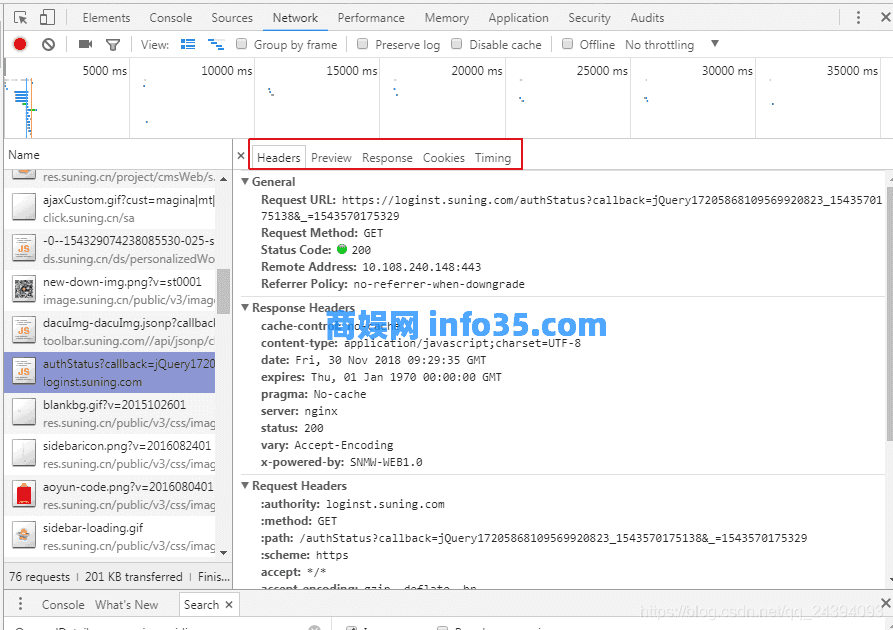This screenshot has width=893, height=630.
Task: Clear the network log icon
Action: coord(48,44)
